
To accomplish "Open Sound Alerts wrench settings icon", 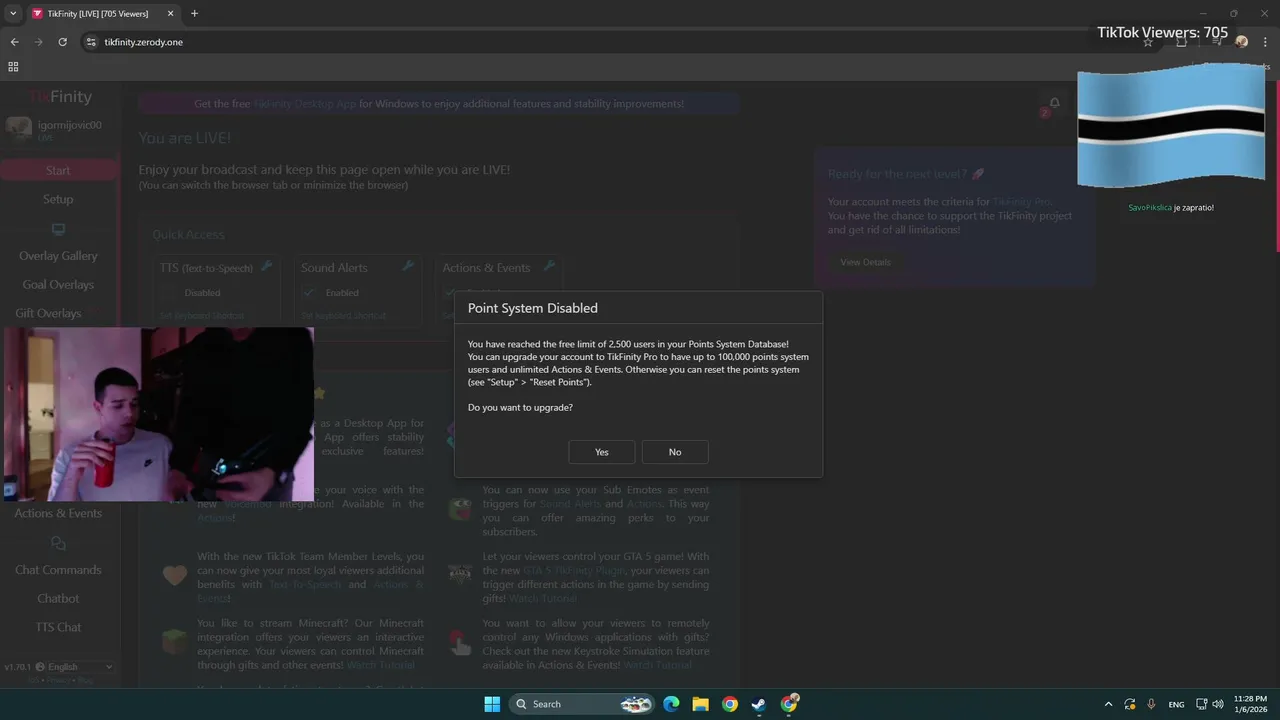I will (408, 266).
